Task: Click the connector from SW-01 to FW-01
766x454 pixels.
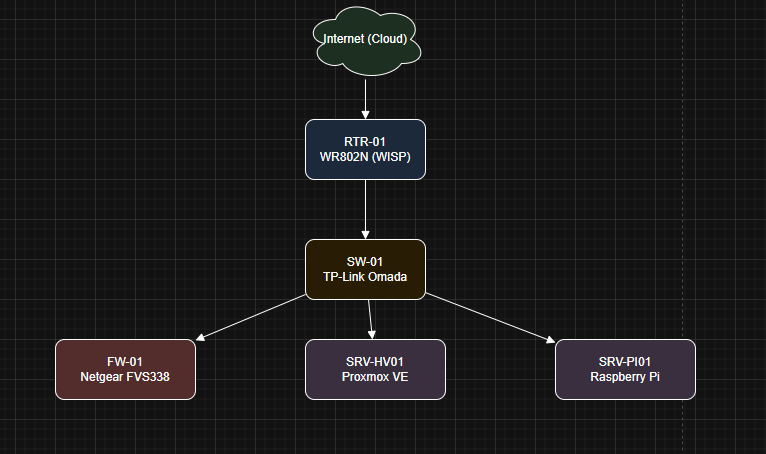Action: 251,317
